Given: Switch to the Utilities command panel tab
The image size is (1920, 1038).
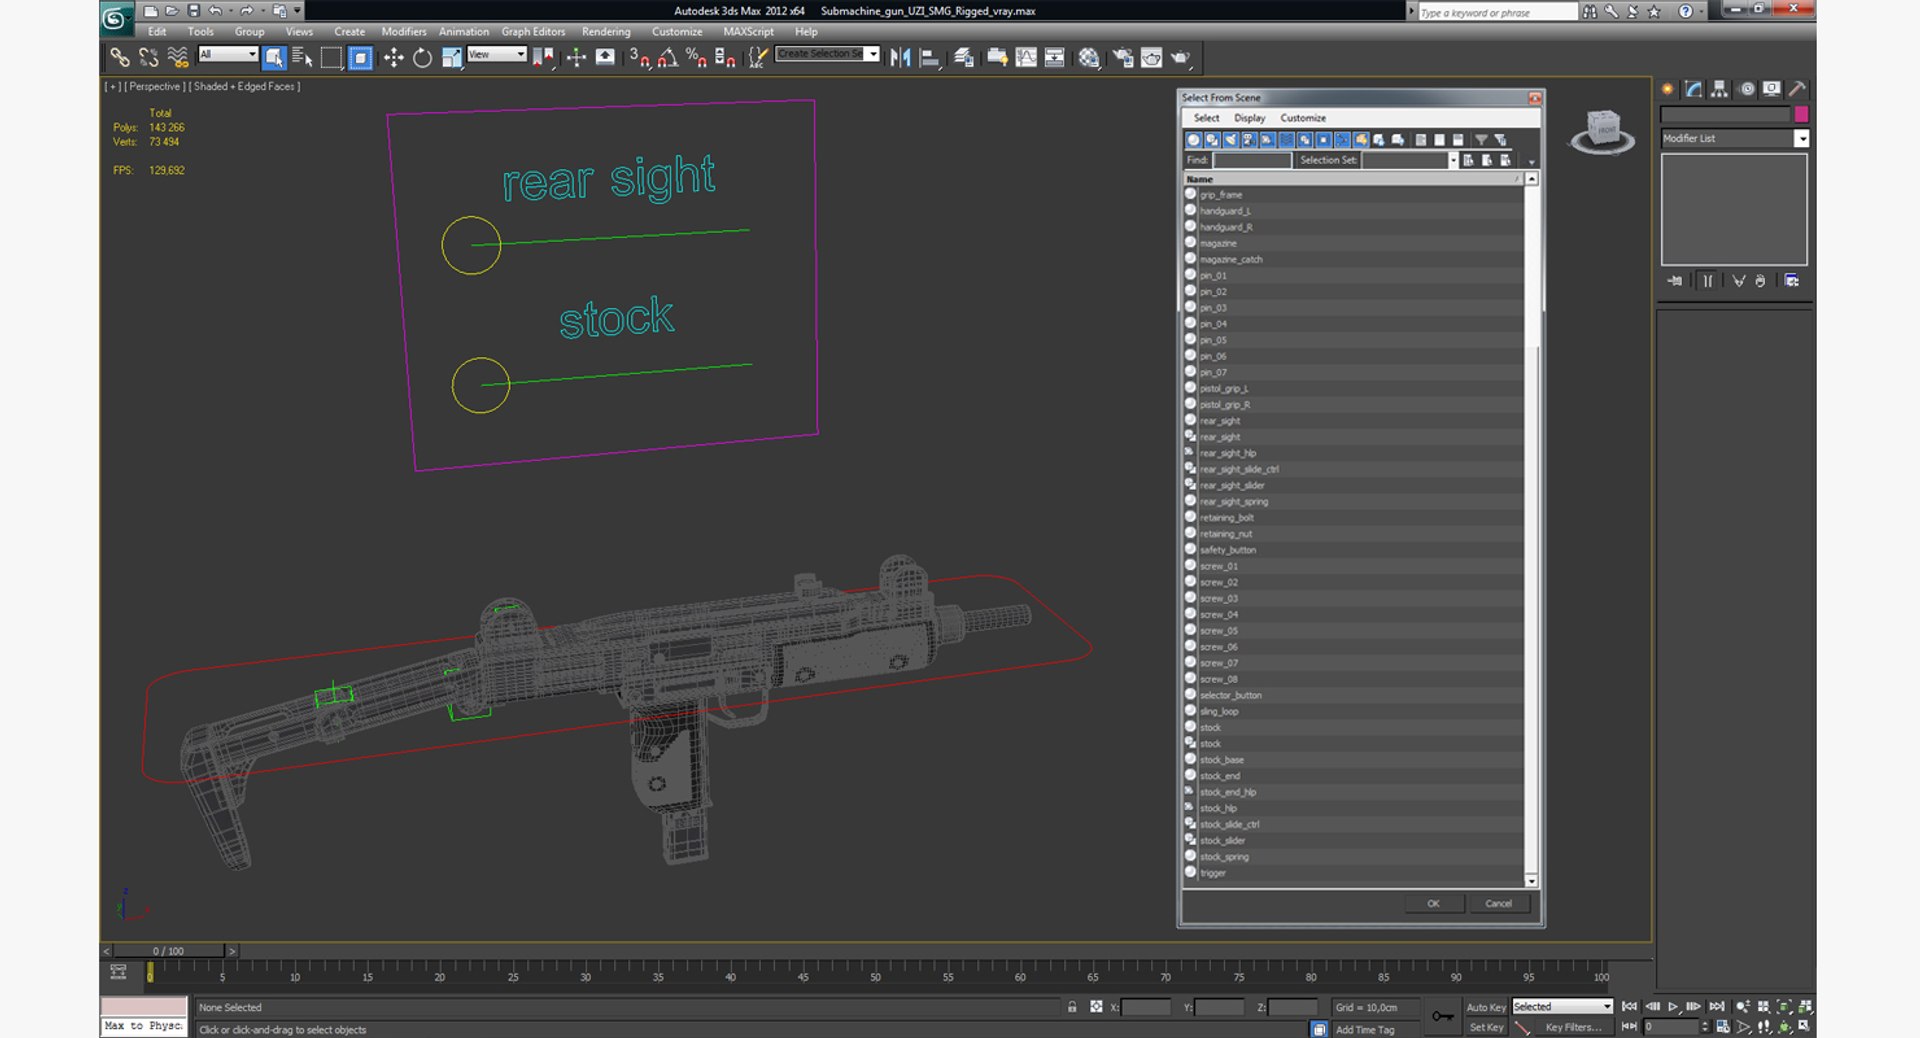Looking at the screenshot, I should 1797,89.
